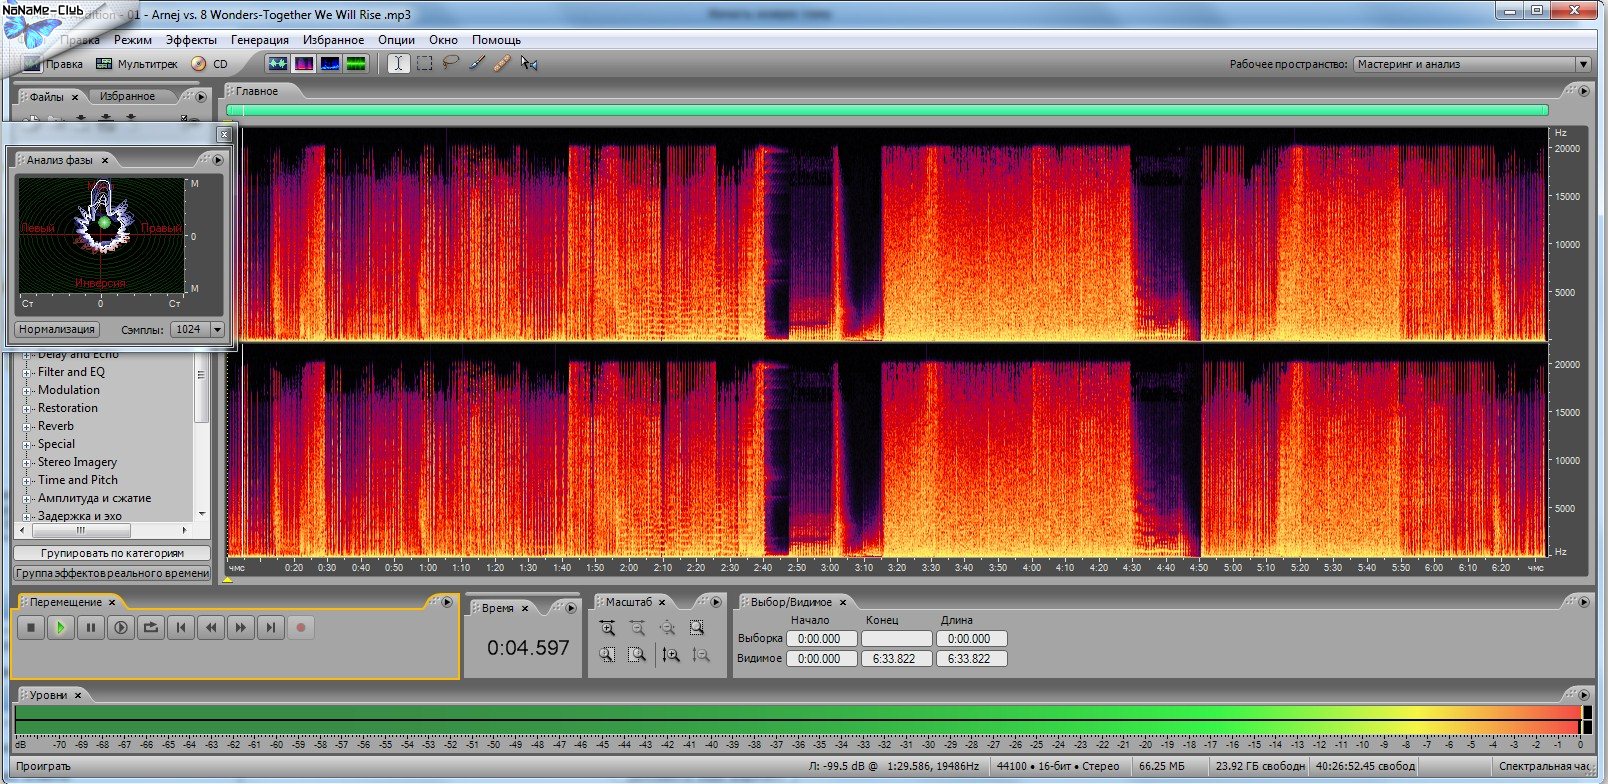Open the Эффекты menu
The height and width of the screenshot is (784, 1608).
coord(190,40)
